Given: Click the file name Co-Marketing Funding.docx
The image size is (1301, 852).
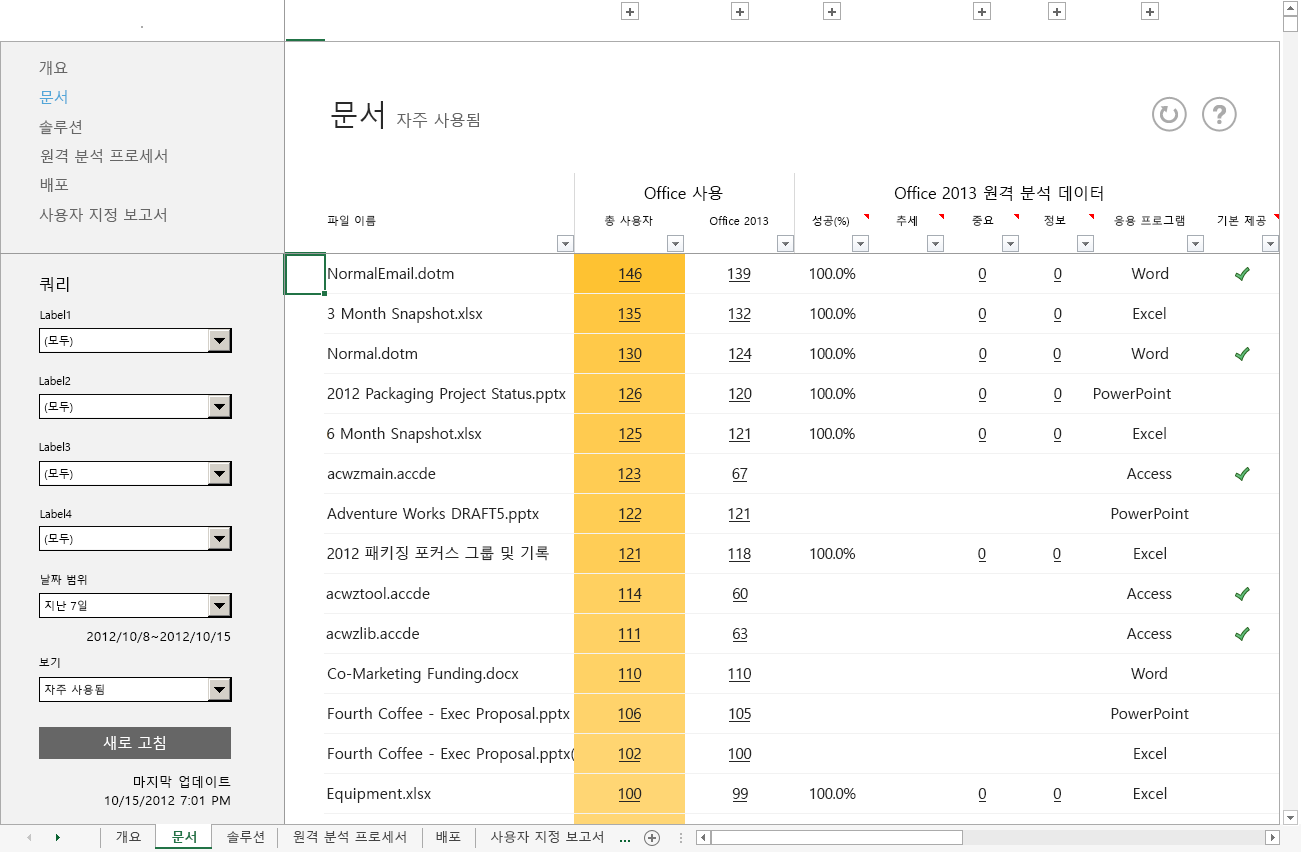Looking at the screenshot, I should click(423, 674).
